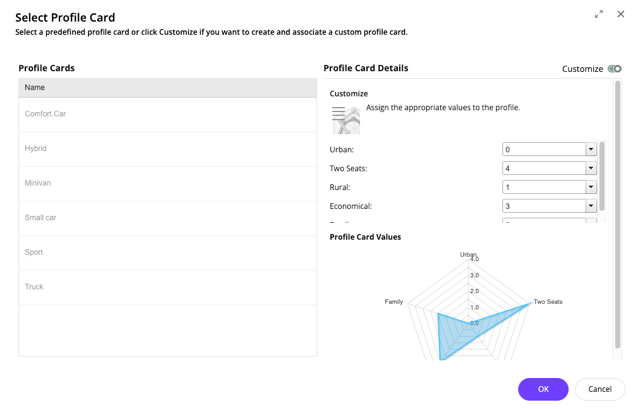The height and width of the screenshot is (409, 640).
Task: Open the Rural value dropdown arrow
Action: (x=591, y=187)
